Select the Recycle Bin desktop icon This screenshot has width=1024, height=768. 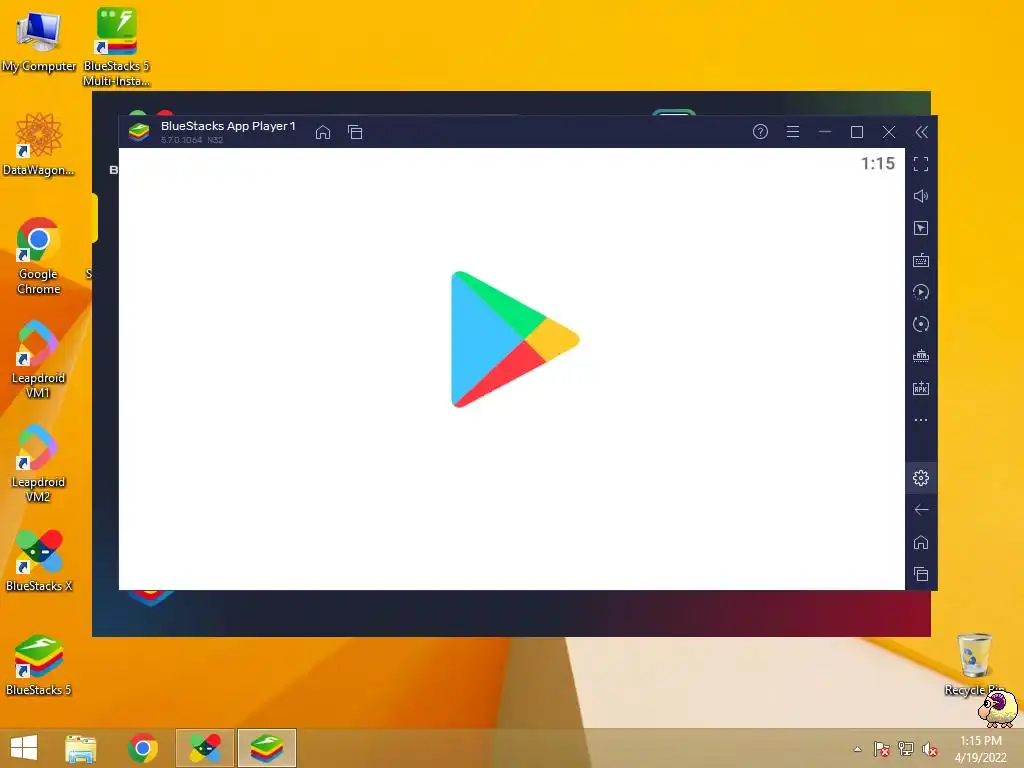coord(974,665)
